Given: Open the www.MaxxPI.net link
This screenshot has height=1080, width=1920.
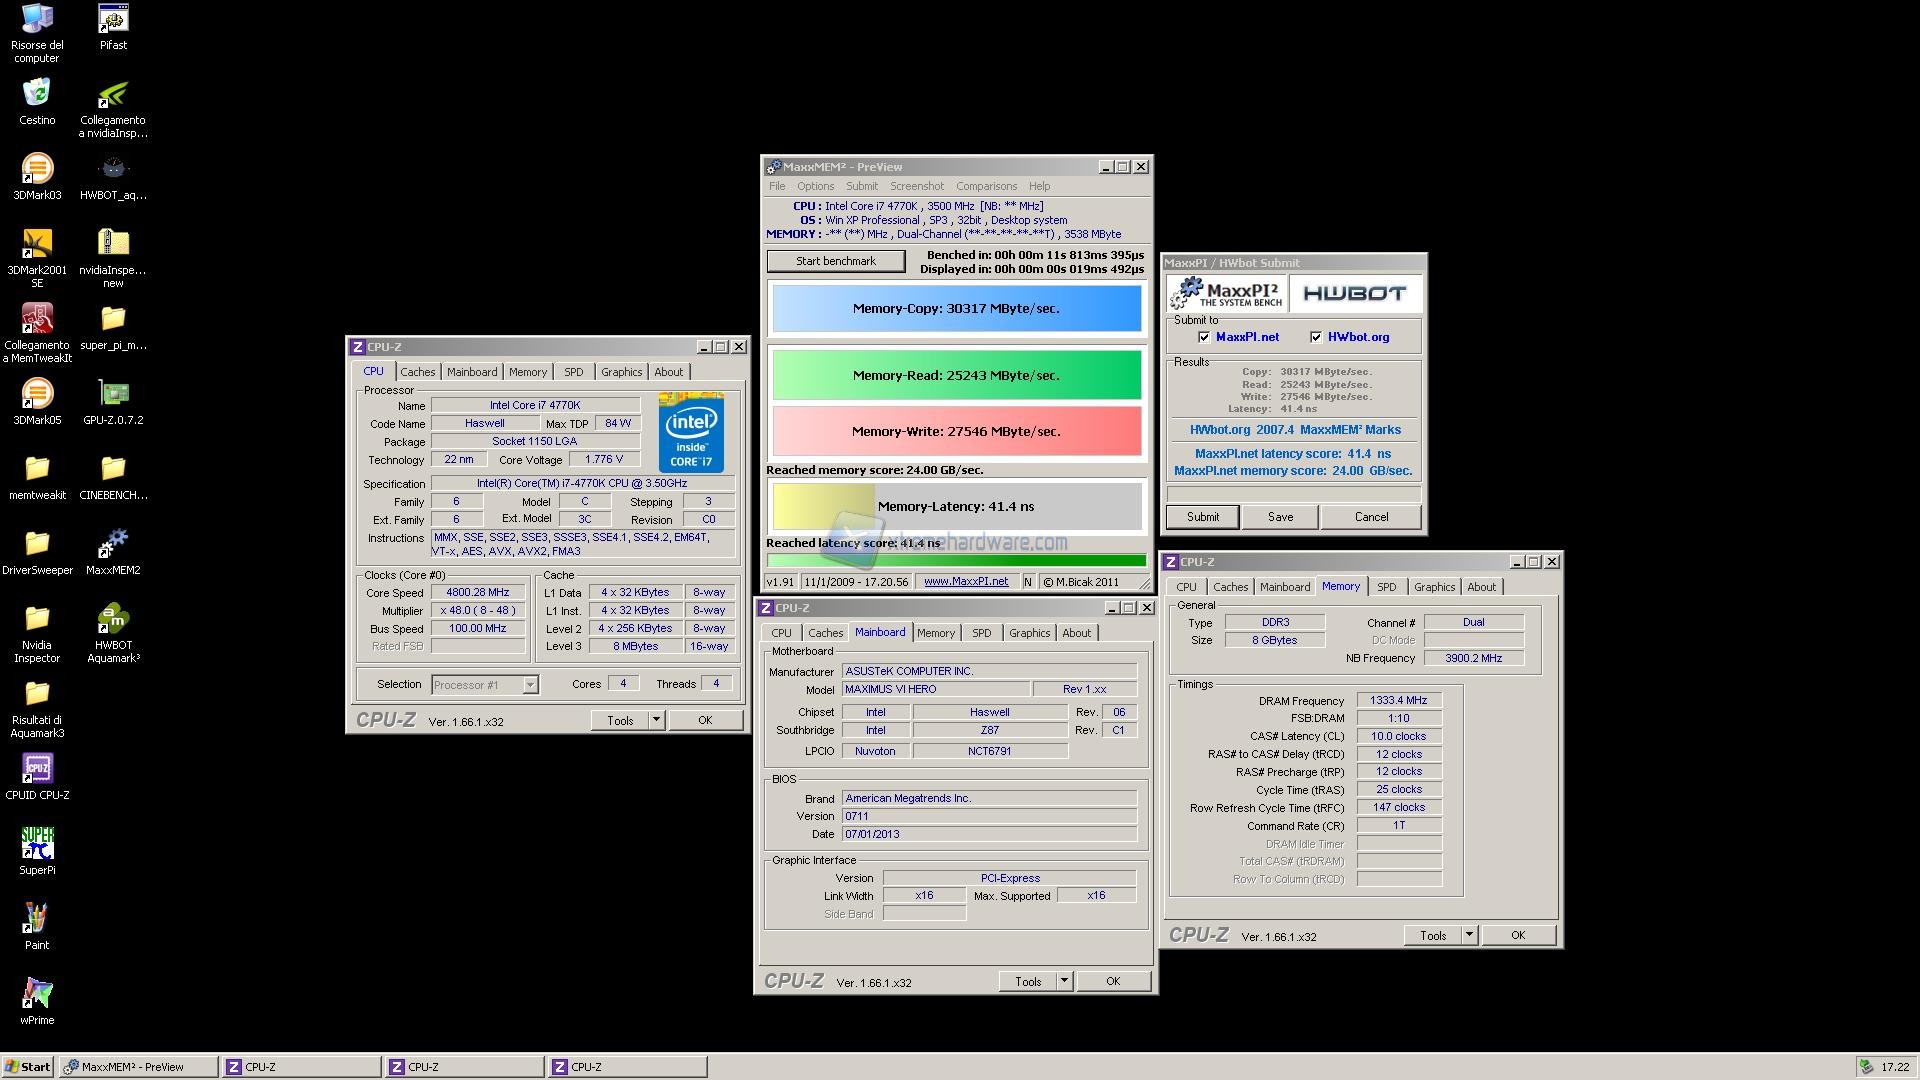Looking at the screenshot, I should (x=965, y=582).
